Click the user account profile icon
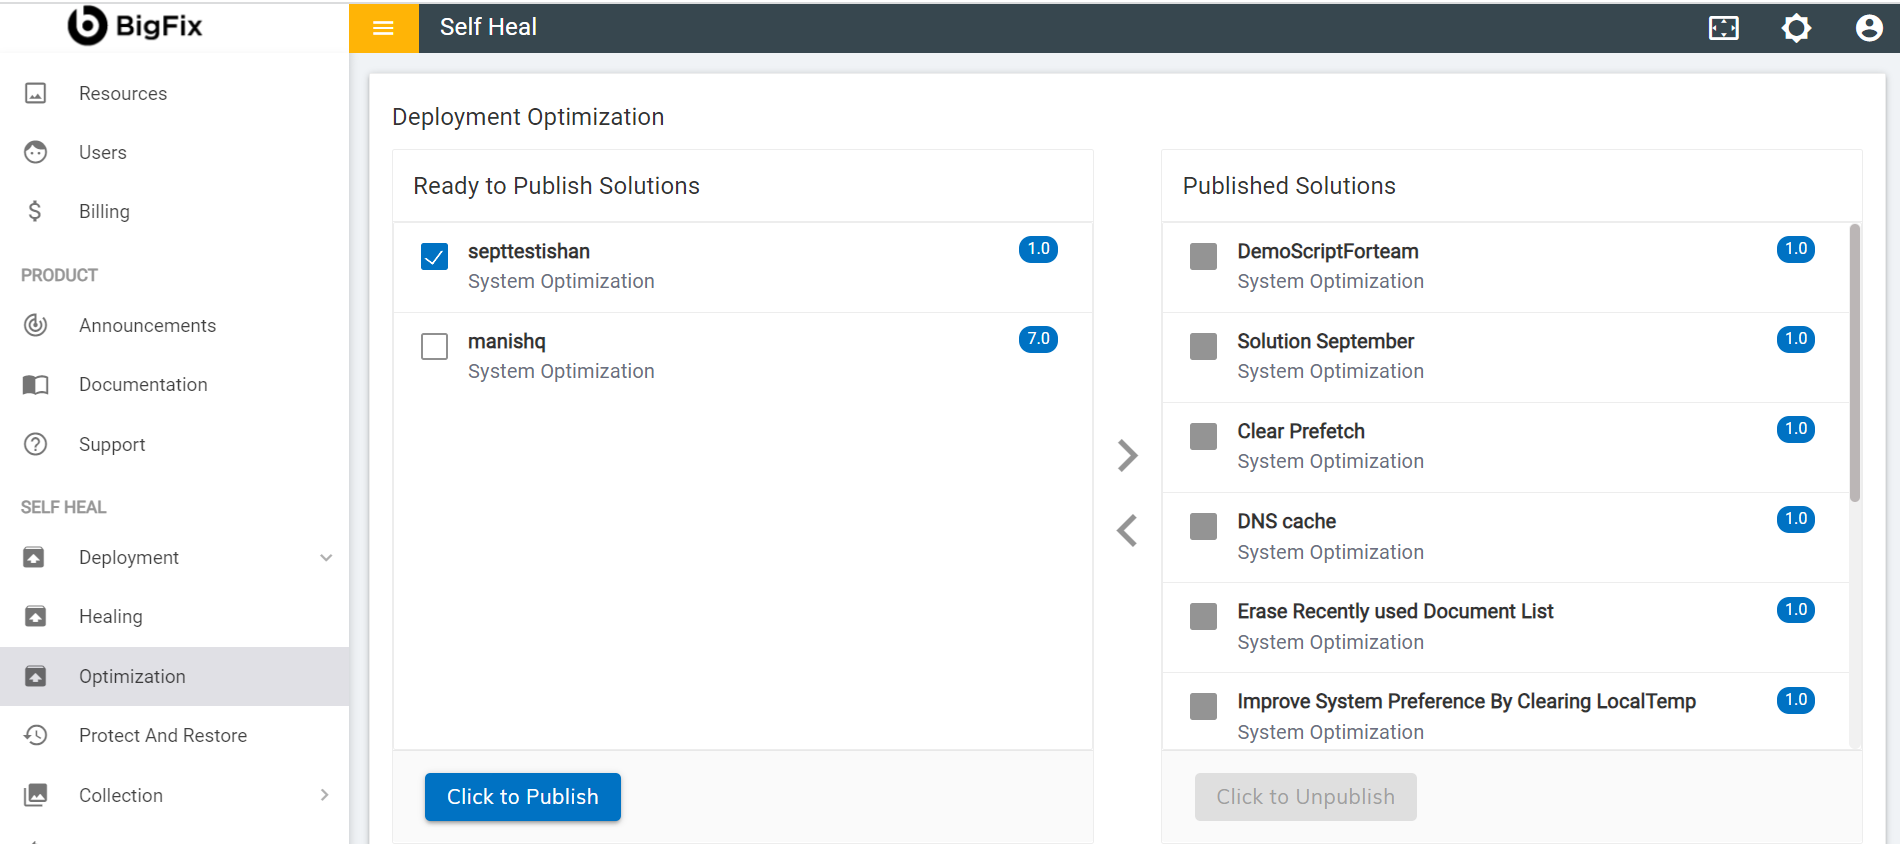1900x844 pixels. coord(1868,28)
